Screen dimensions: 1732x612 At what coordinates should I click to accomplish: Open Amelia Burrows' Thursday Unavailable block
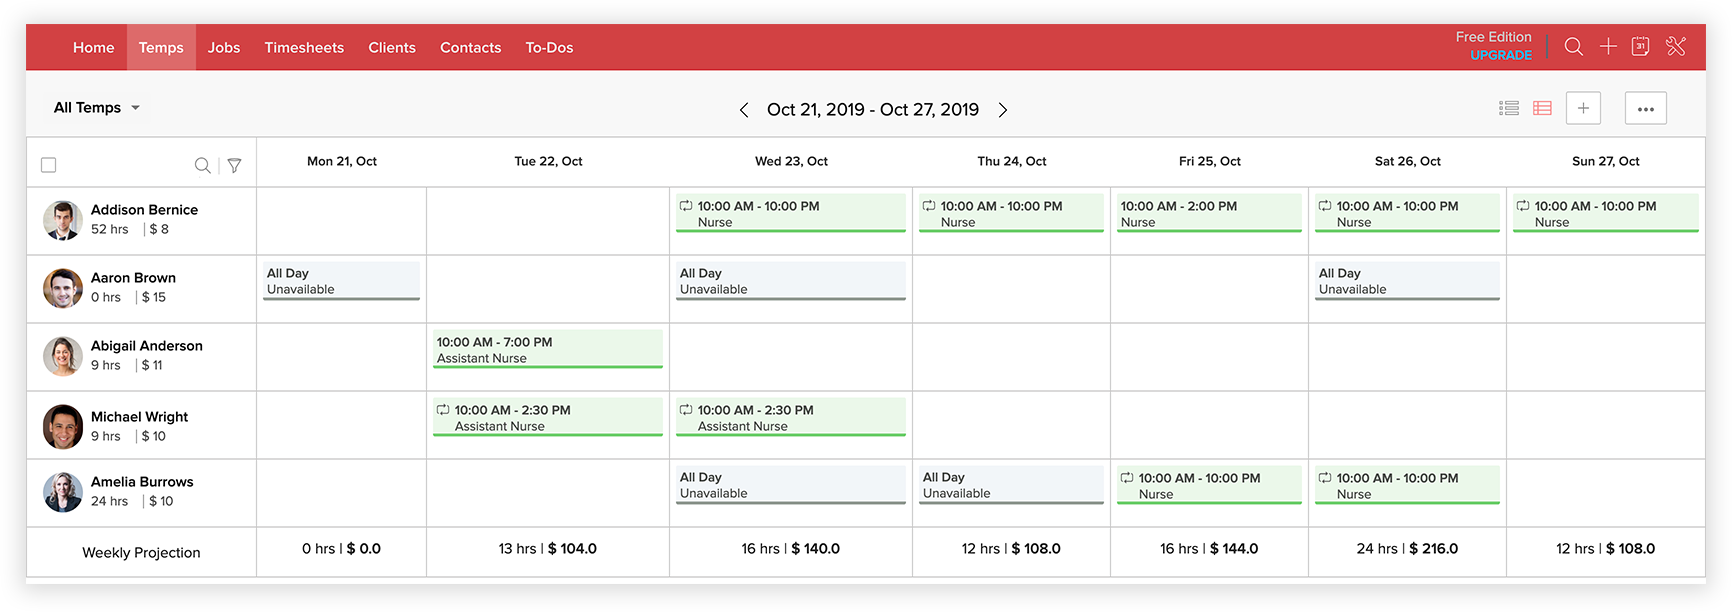(x=1011, y=485)
